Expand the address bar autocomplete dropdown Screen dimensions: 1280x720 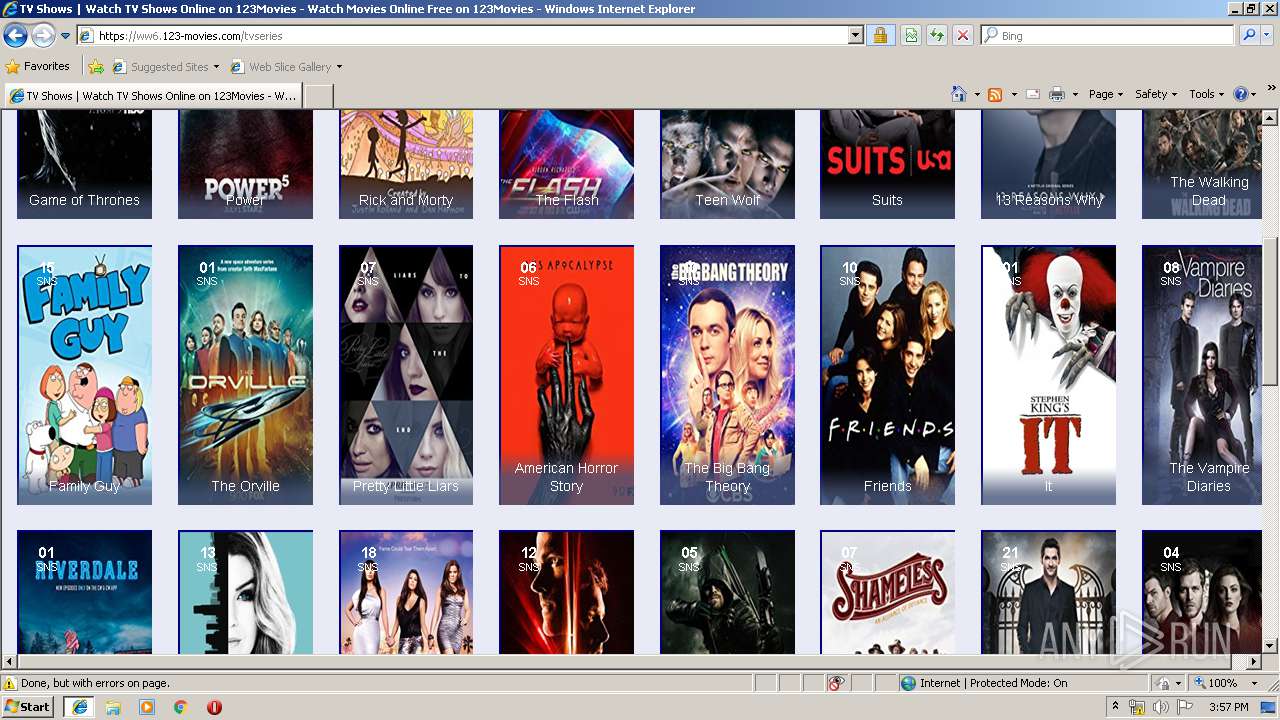855,36
